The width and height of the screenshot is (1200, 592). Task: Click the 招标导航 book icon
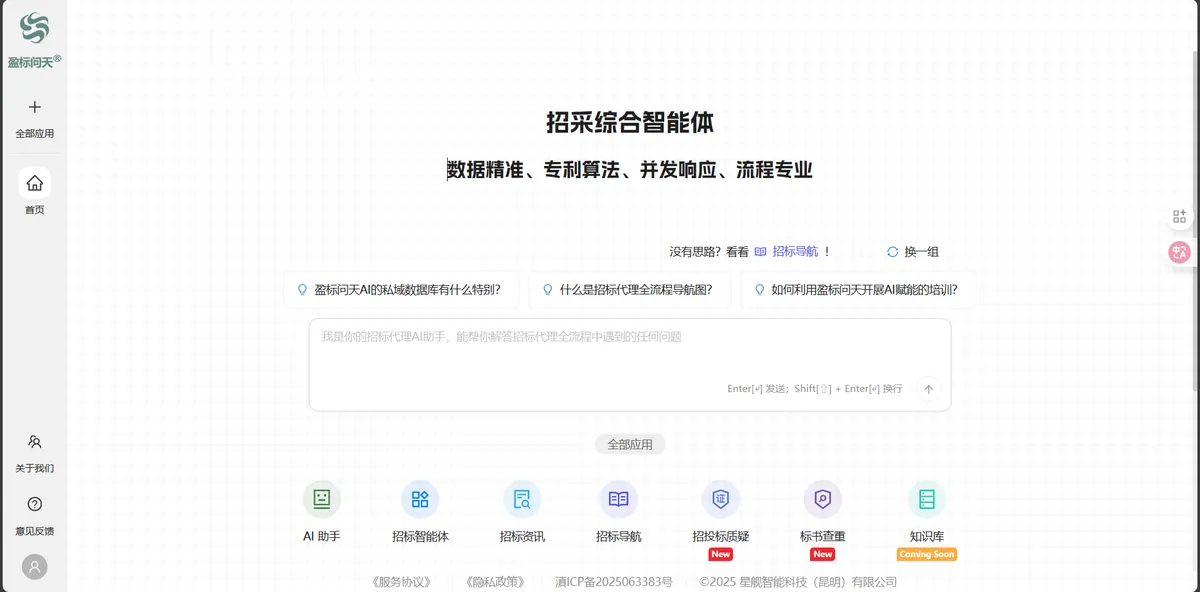[619, 499]
